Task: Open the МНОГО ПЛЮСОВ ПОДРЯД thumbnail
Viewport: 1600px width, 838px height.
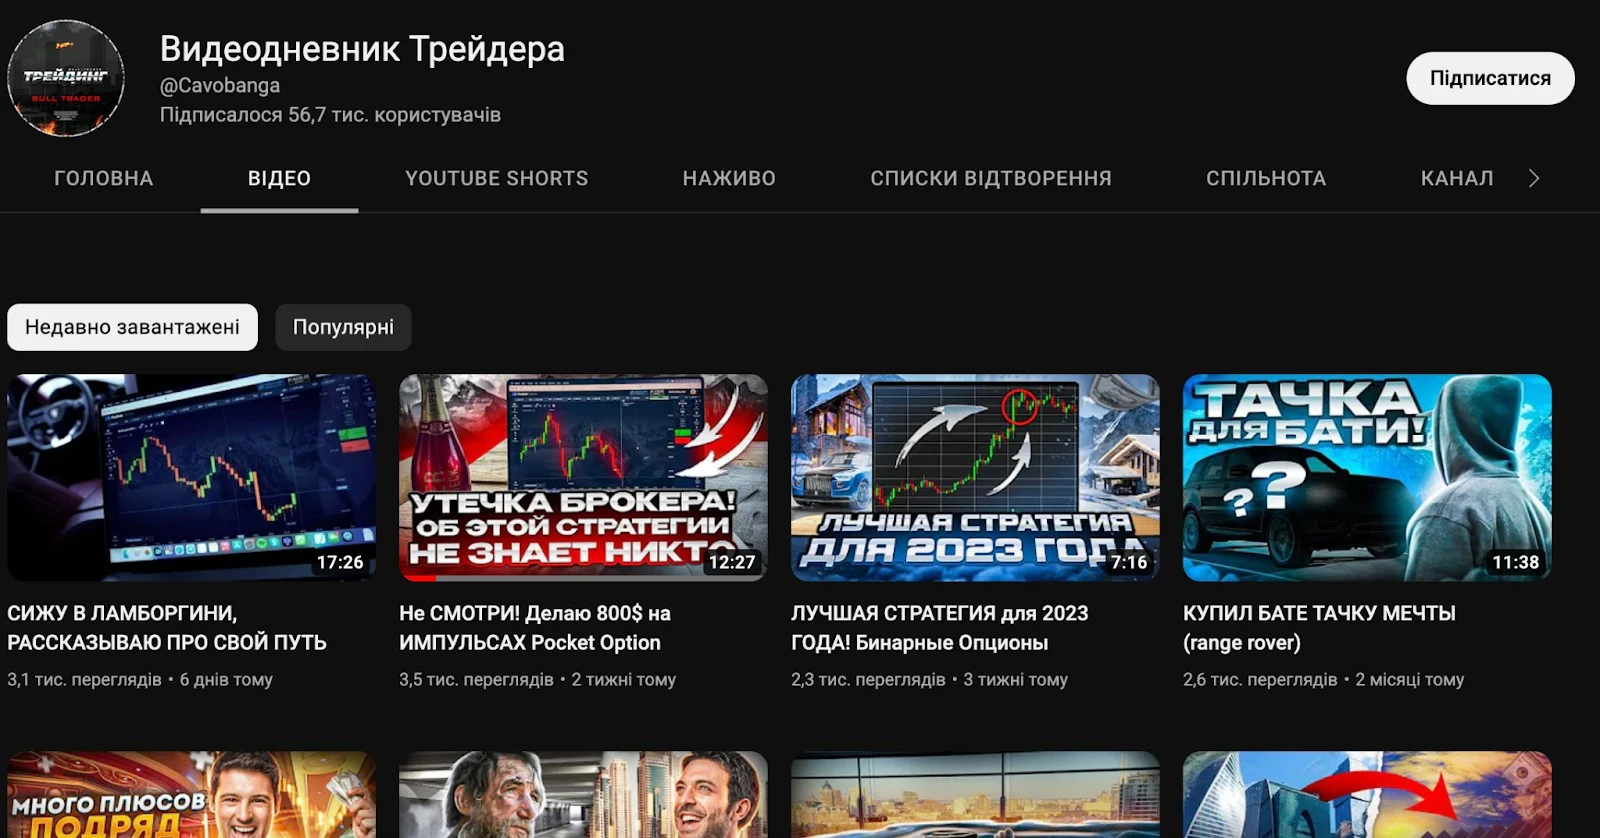Action: point(192,795)
